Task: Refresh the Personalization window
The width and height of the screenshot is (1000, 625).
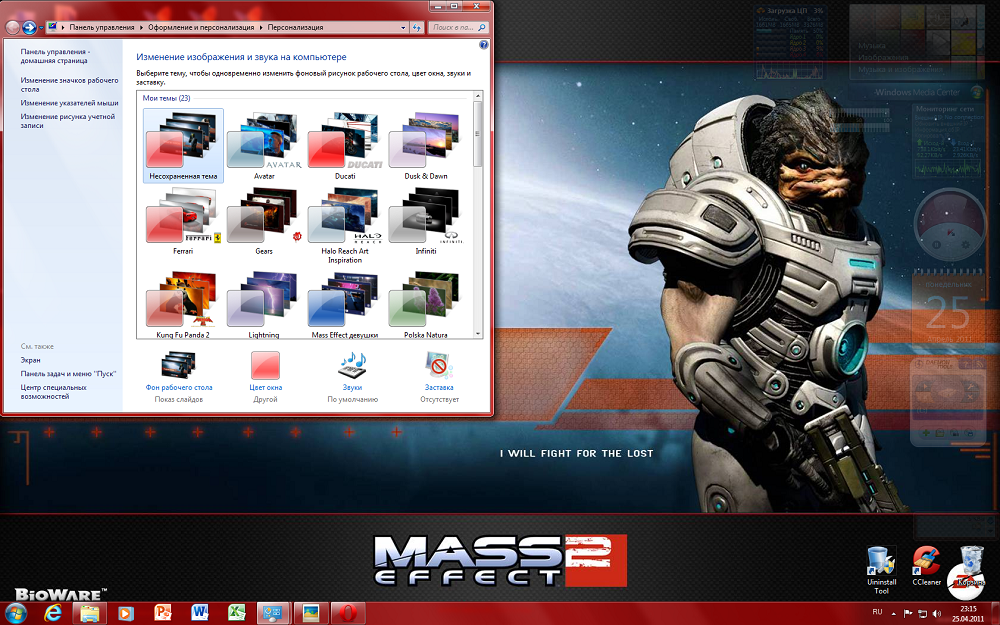Action: 417,27
